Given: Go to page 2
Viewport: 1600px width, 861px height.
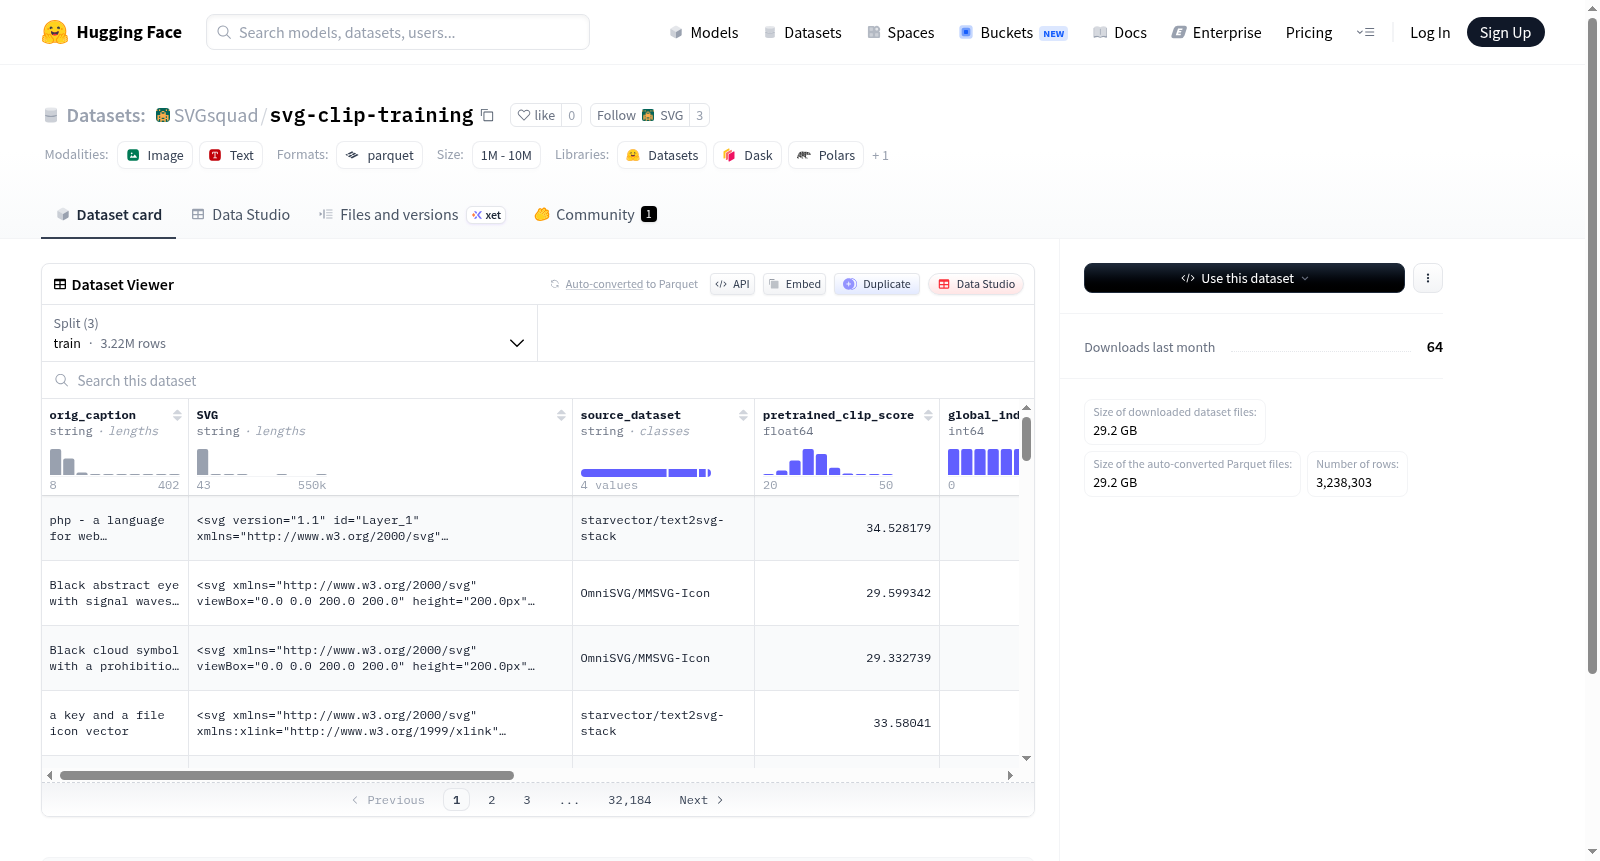Looking at the screenshot, I should [x=491, y=800].
